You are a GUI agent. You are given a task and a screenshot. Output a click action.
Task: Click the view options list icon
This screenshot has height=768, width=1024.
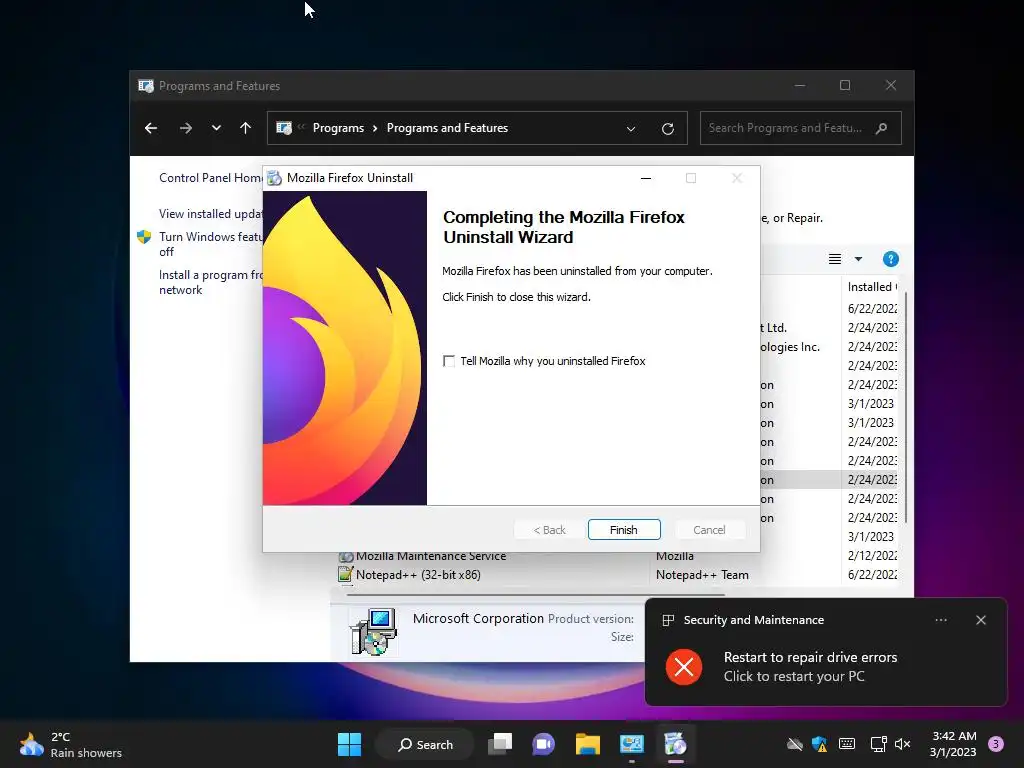[x=835, y=259]
